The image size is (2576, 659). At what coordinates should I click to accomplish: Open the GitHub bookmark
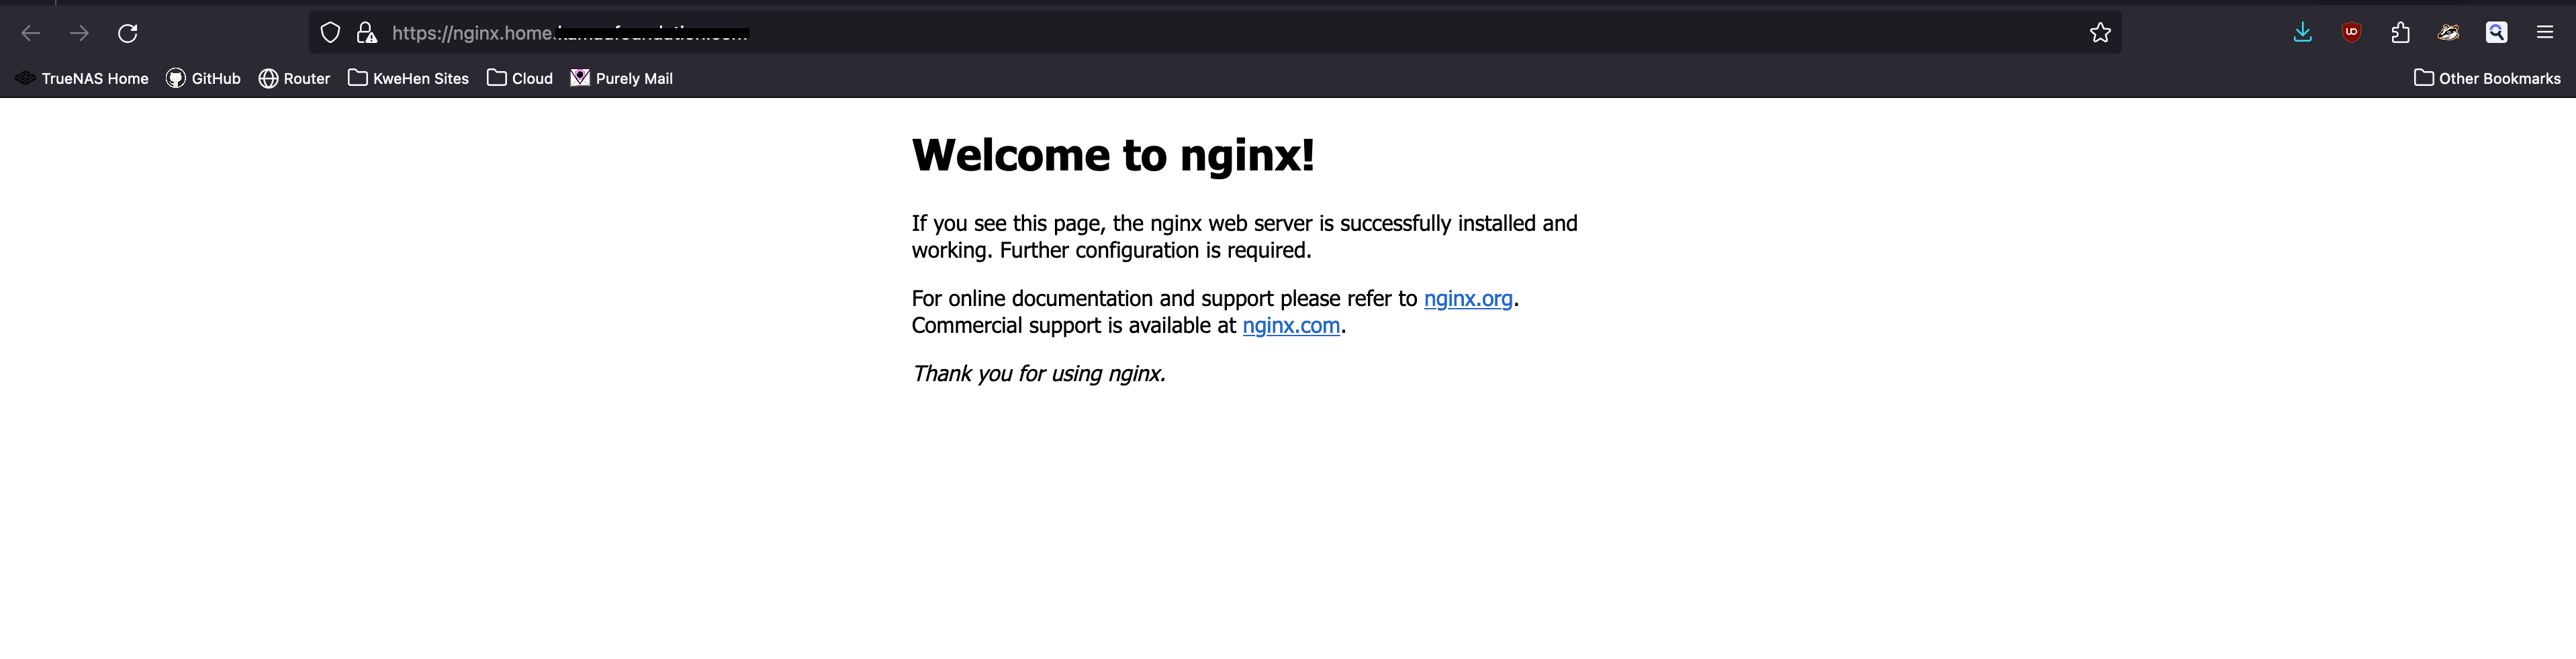[203, 78]
